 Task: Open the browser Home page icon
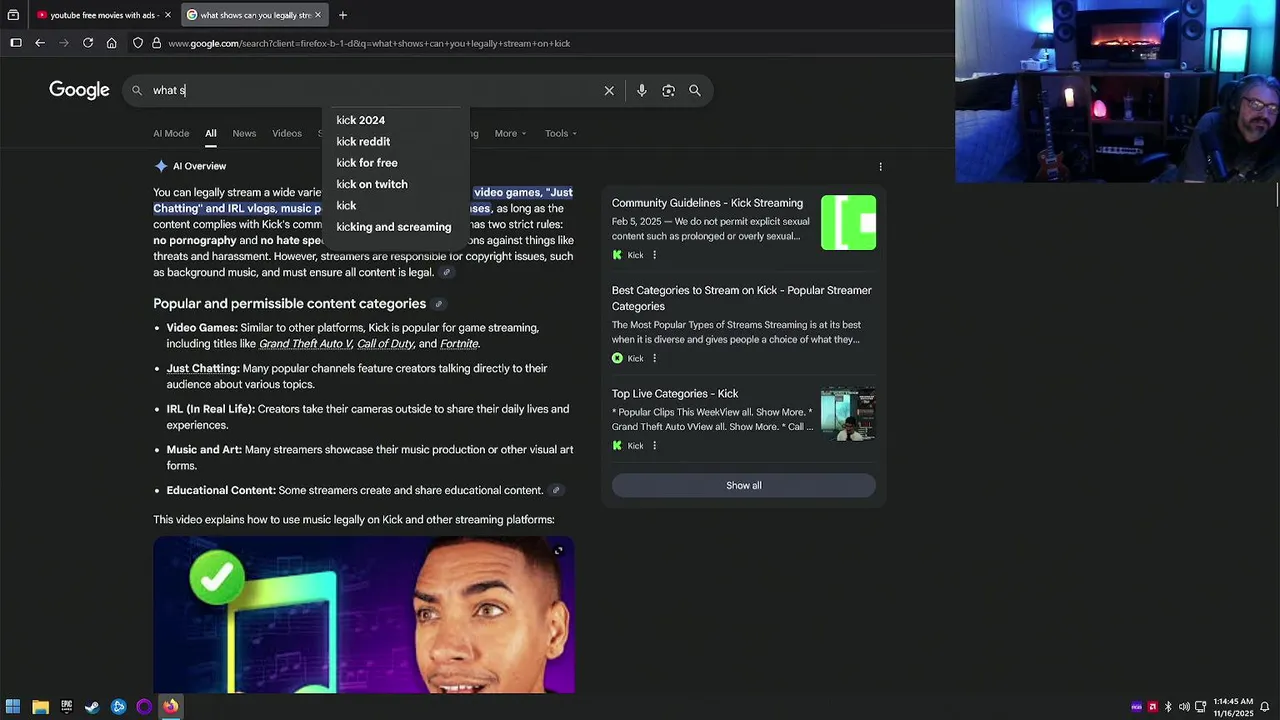click(112, 43)
